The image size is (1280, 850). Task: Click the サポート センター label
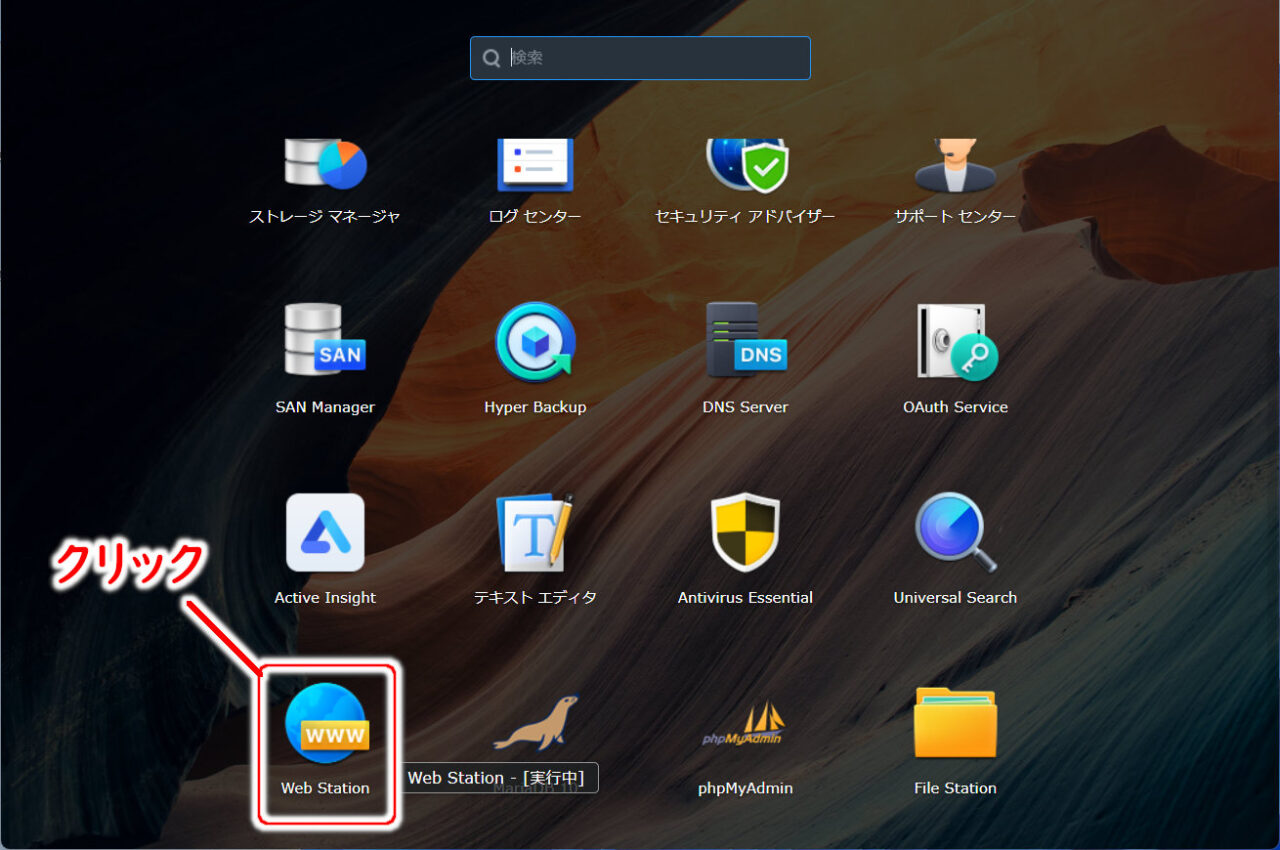click(955, 216)
